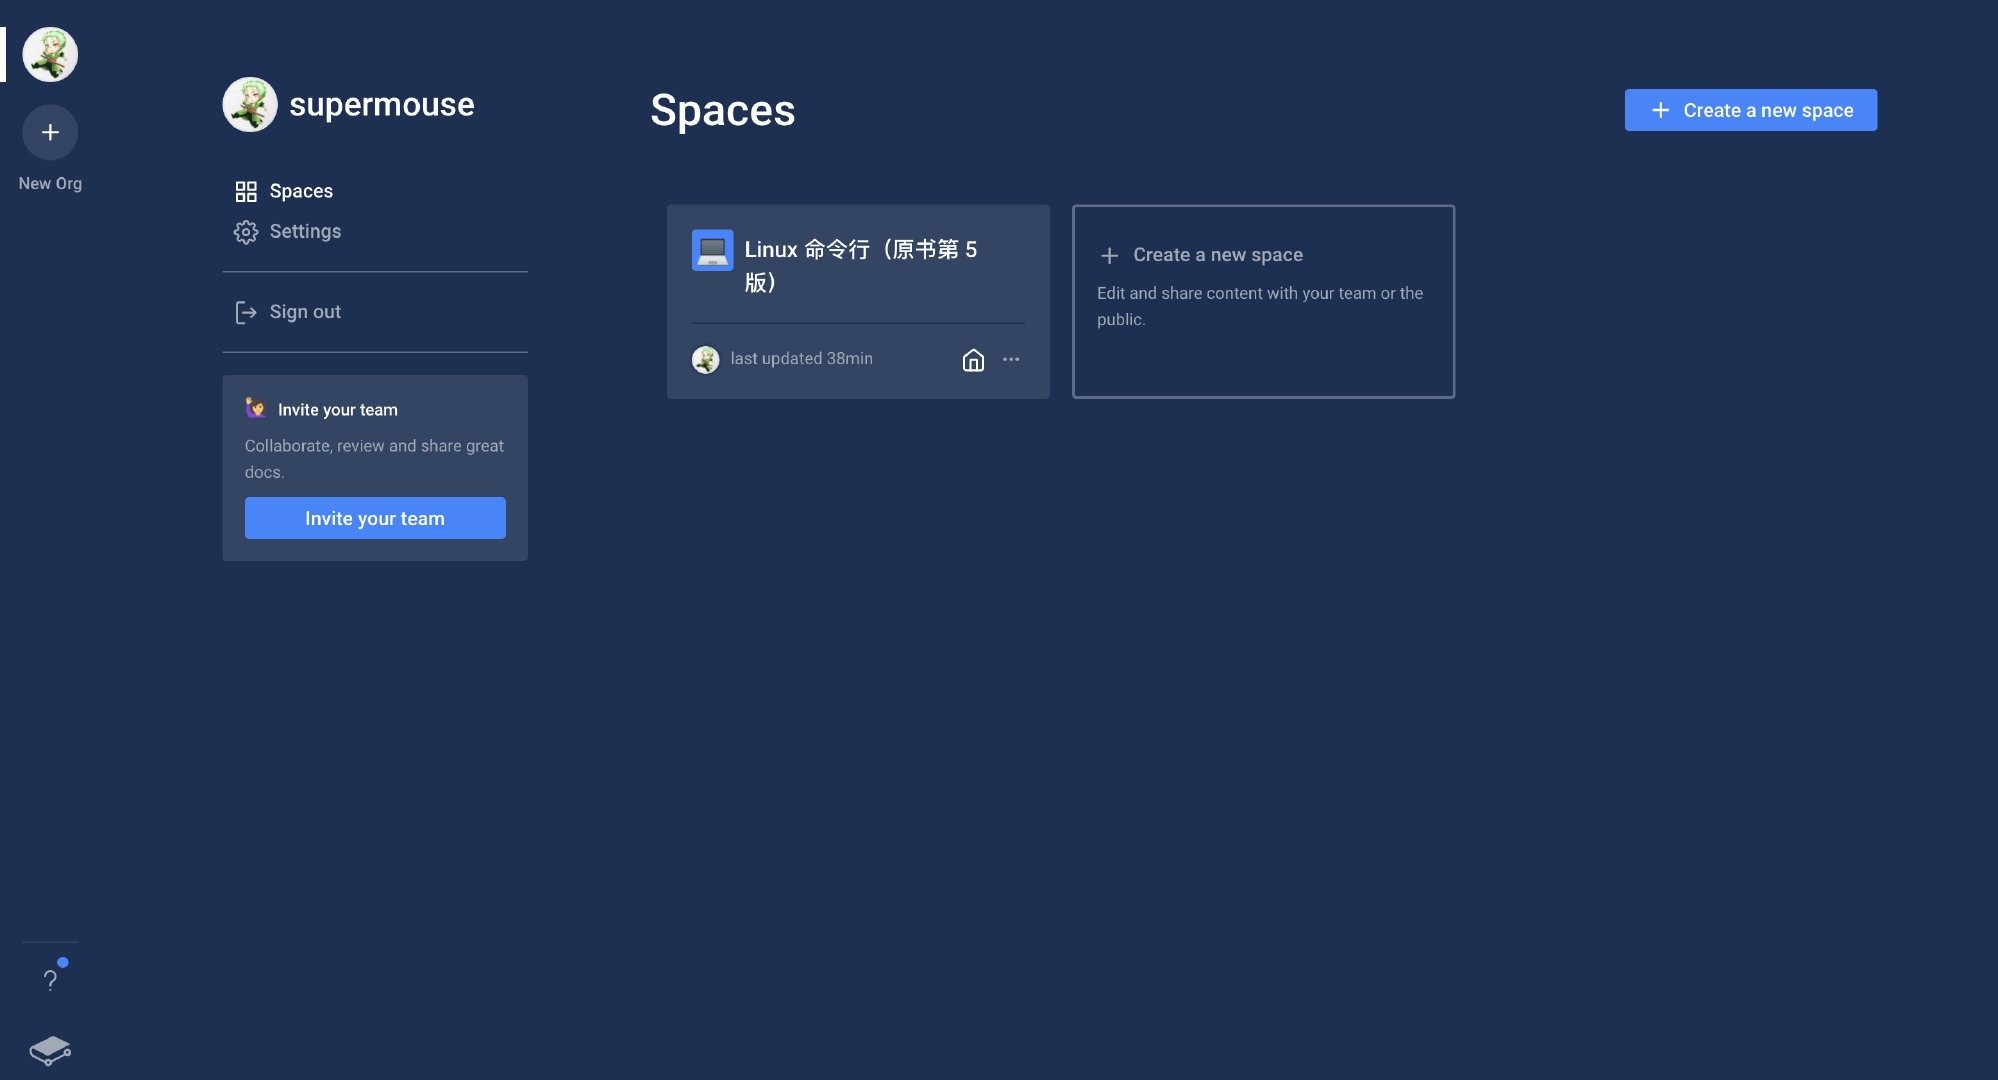
Task: Open the three-dots menu on Linux space card
Action: [x=1011, y=360]
